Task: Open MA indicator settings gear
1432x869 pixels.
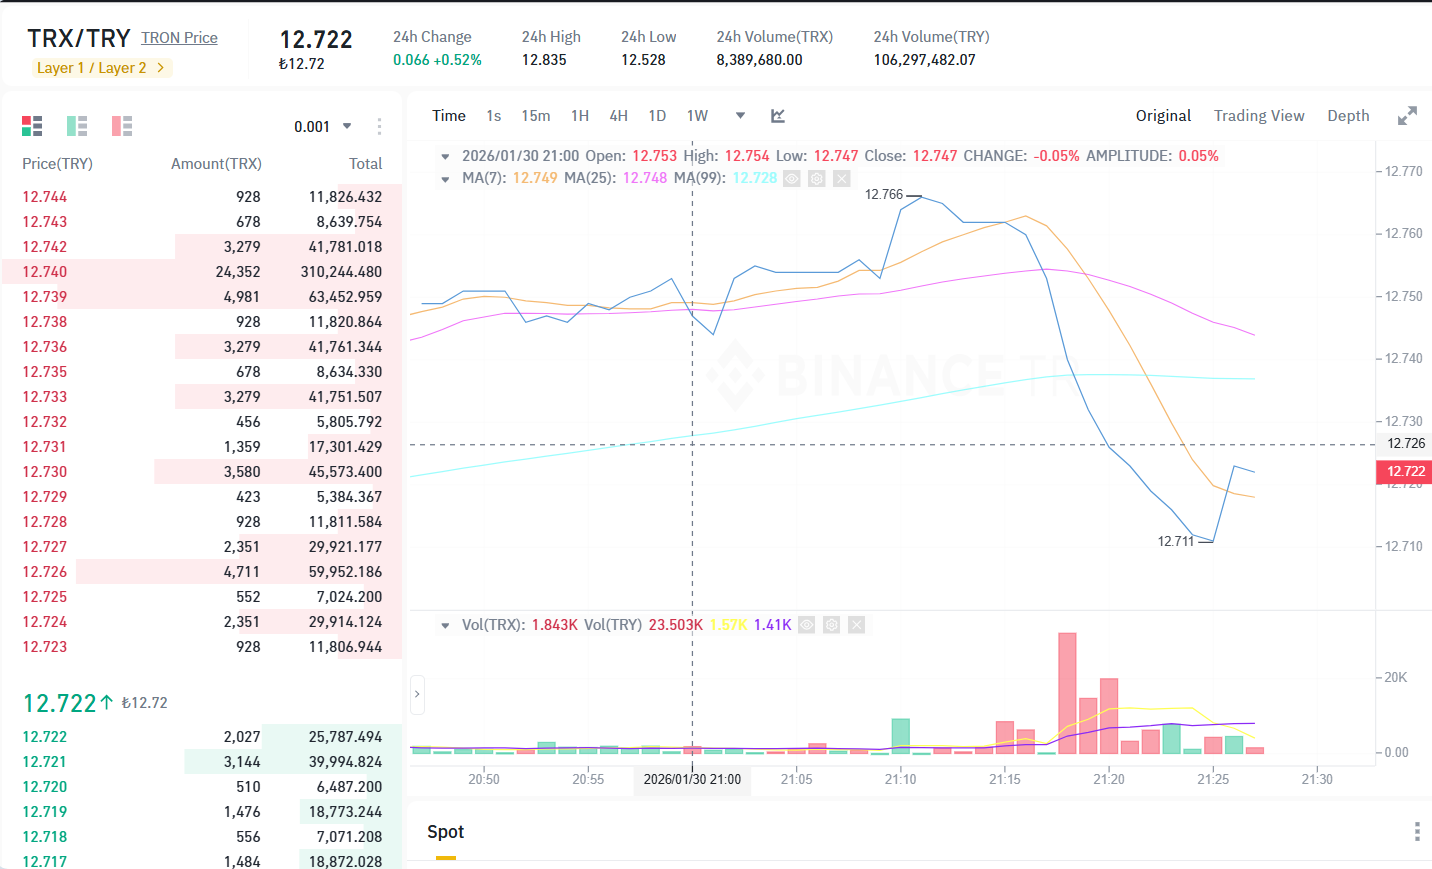Action: 817,178
